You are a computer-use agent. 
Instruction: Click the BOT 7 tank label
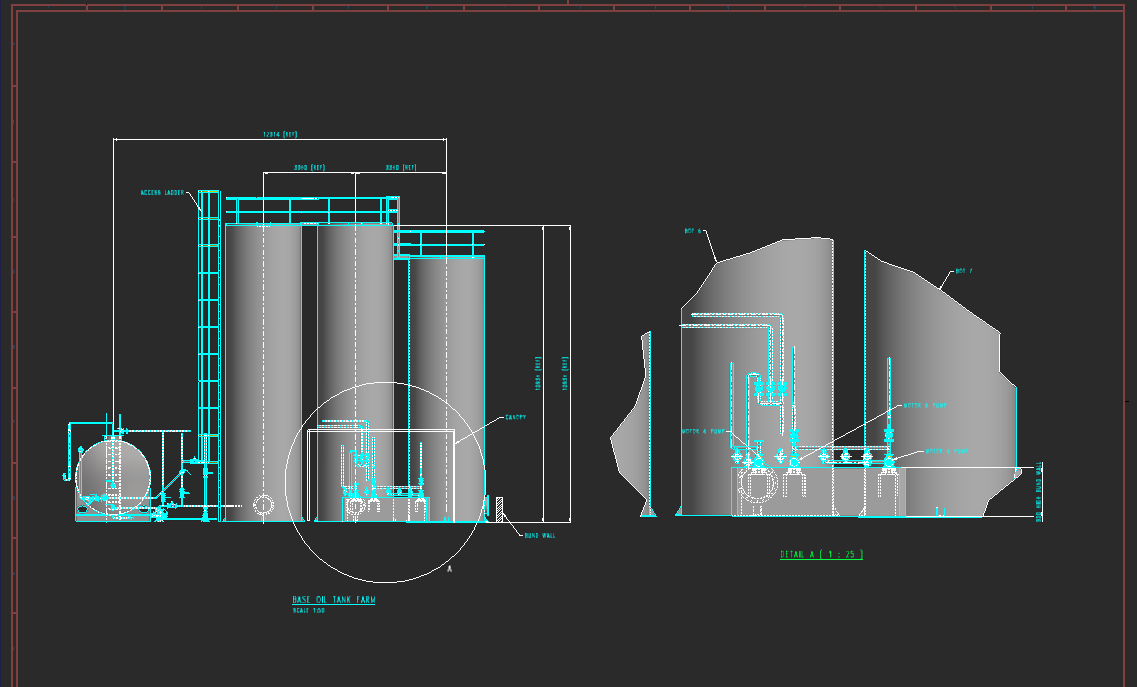963,271
